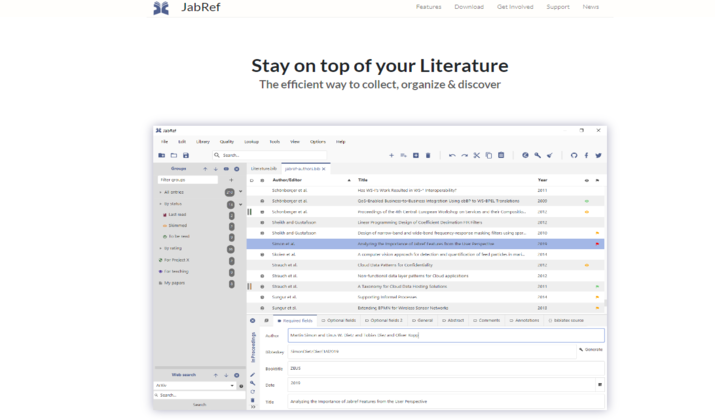Open the File menu
Screen dimensions: 715x420
tap(164, 142)
